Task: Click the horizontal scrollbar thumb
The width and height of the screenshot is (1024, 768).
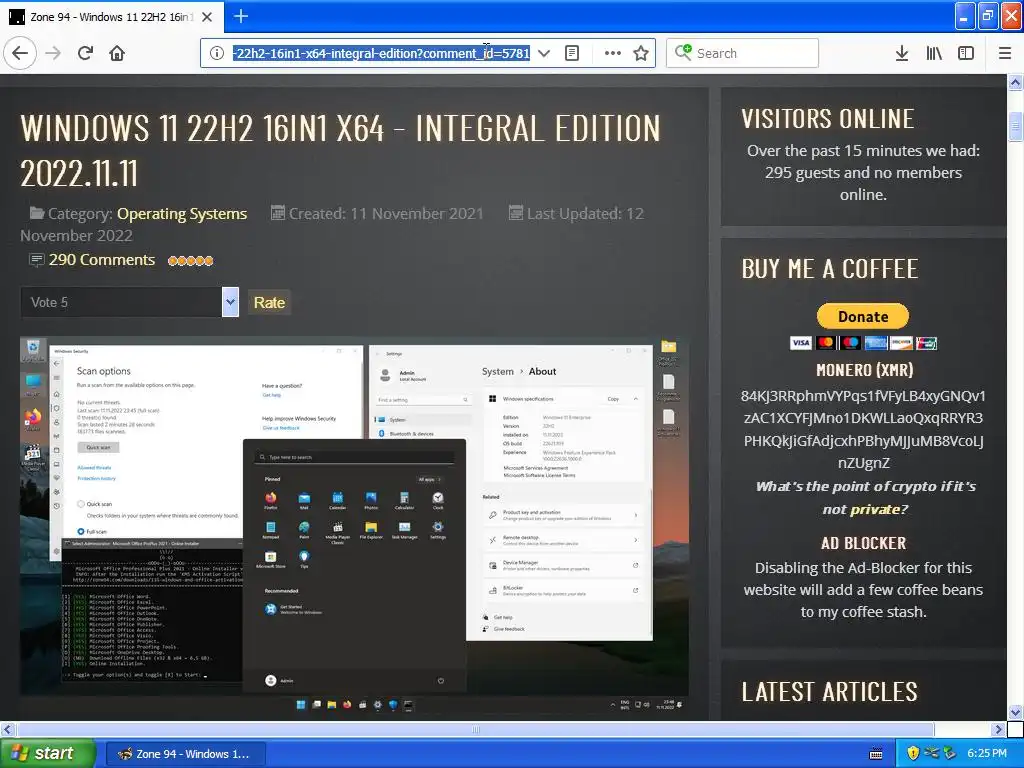Action: [475, 729]
